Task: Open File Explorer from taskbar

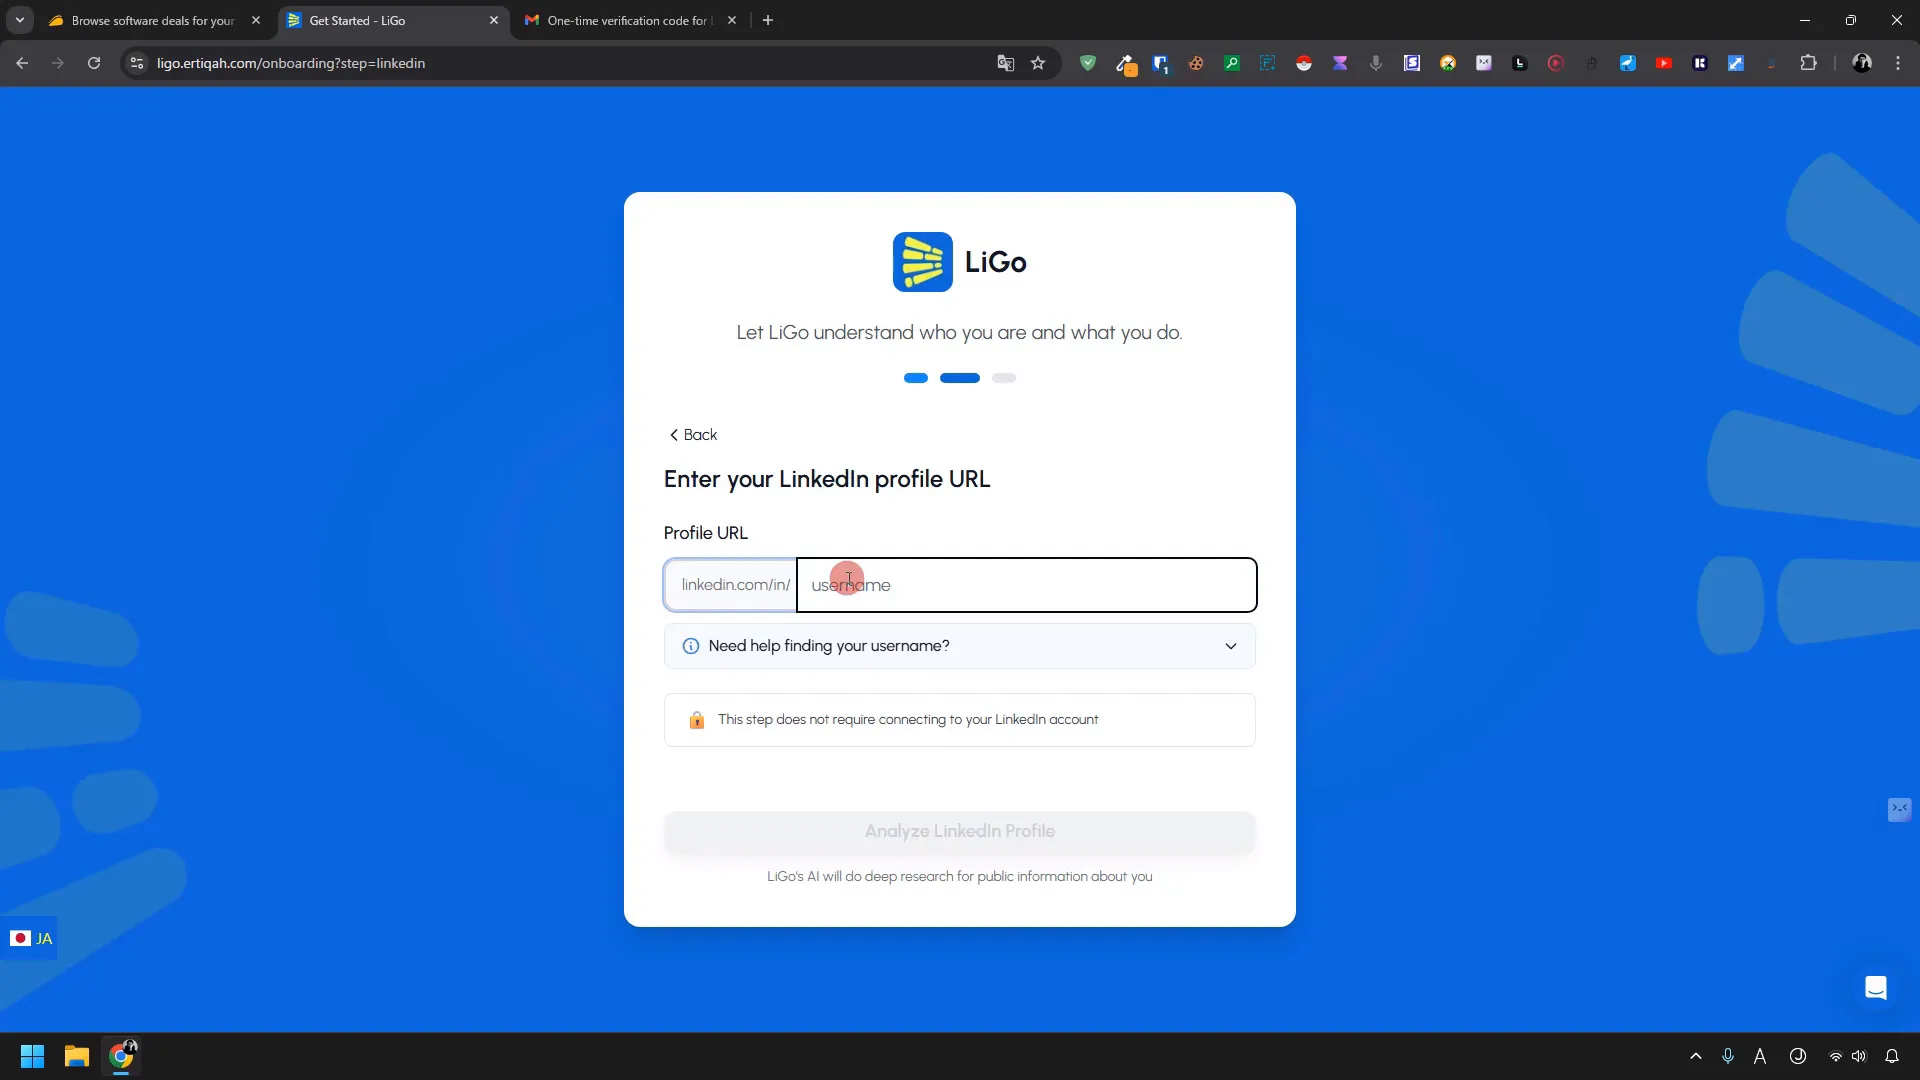Action: [77, 1056]
